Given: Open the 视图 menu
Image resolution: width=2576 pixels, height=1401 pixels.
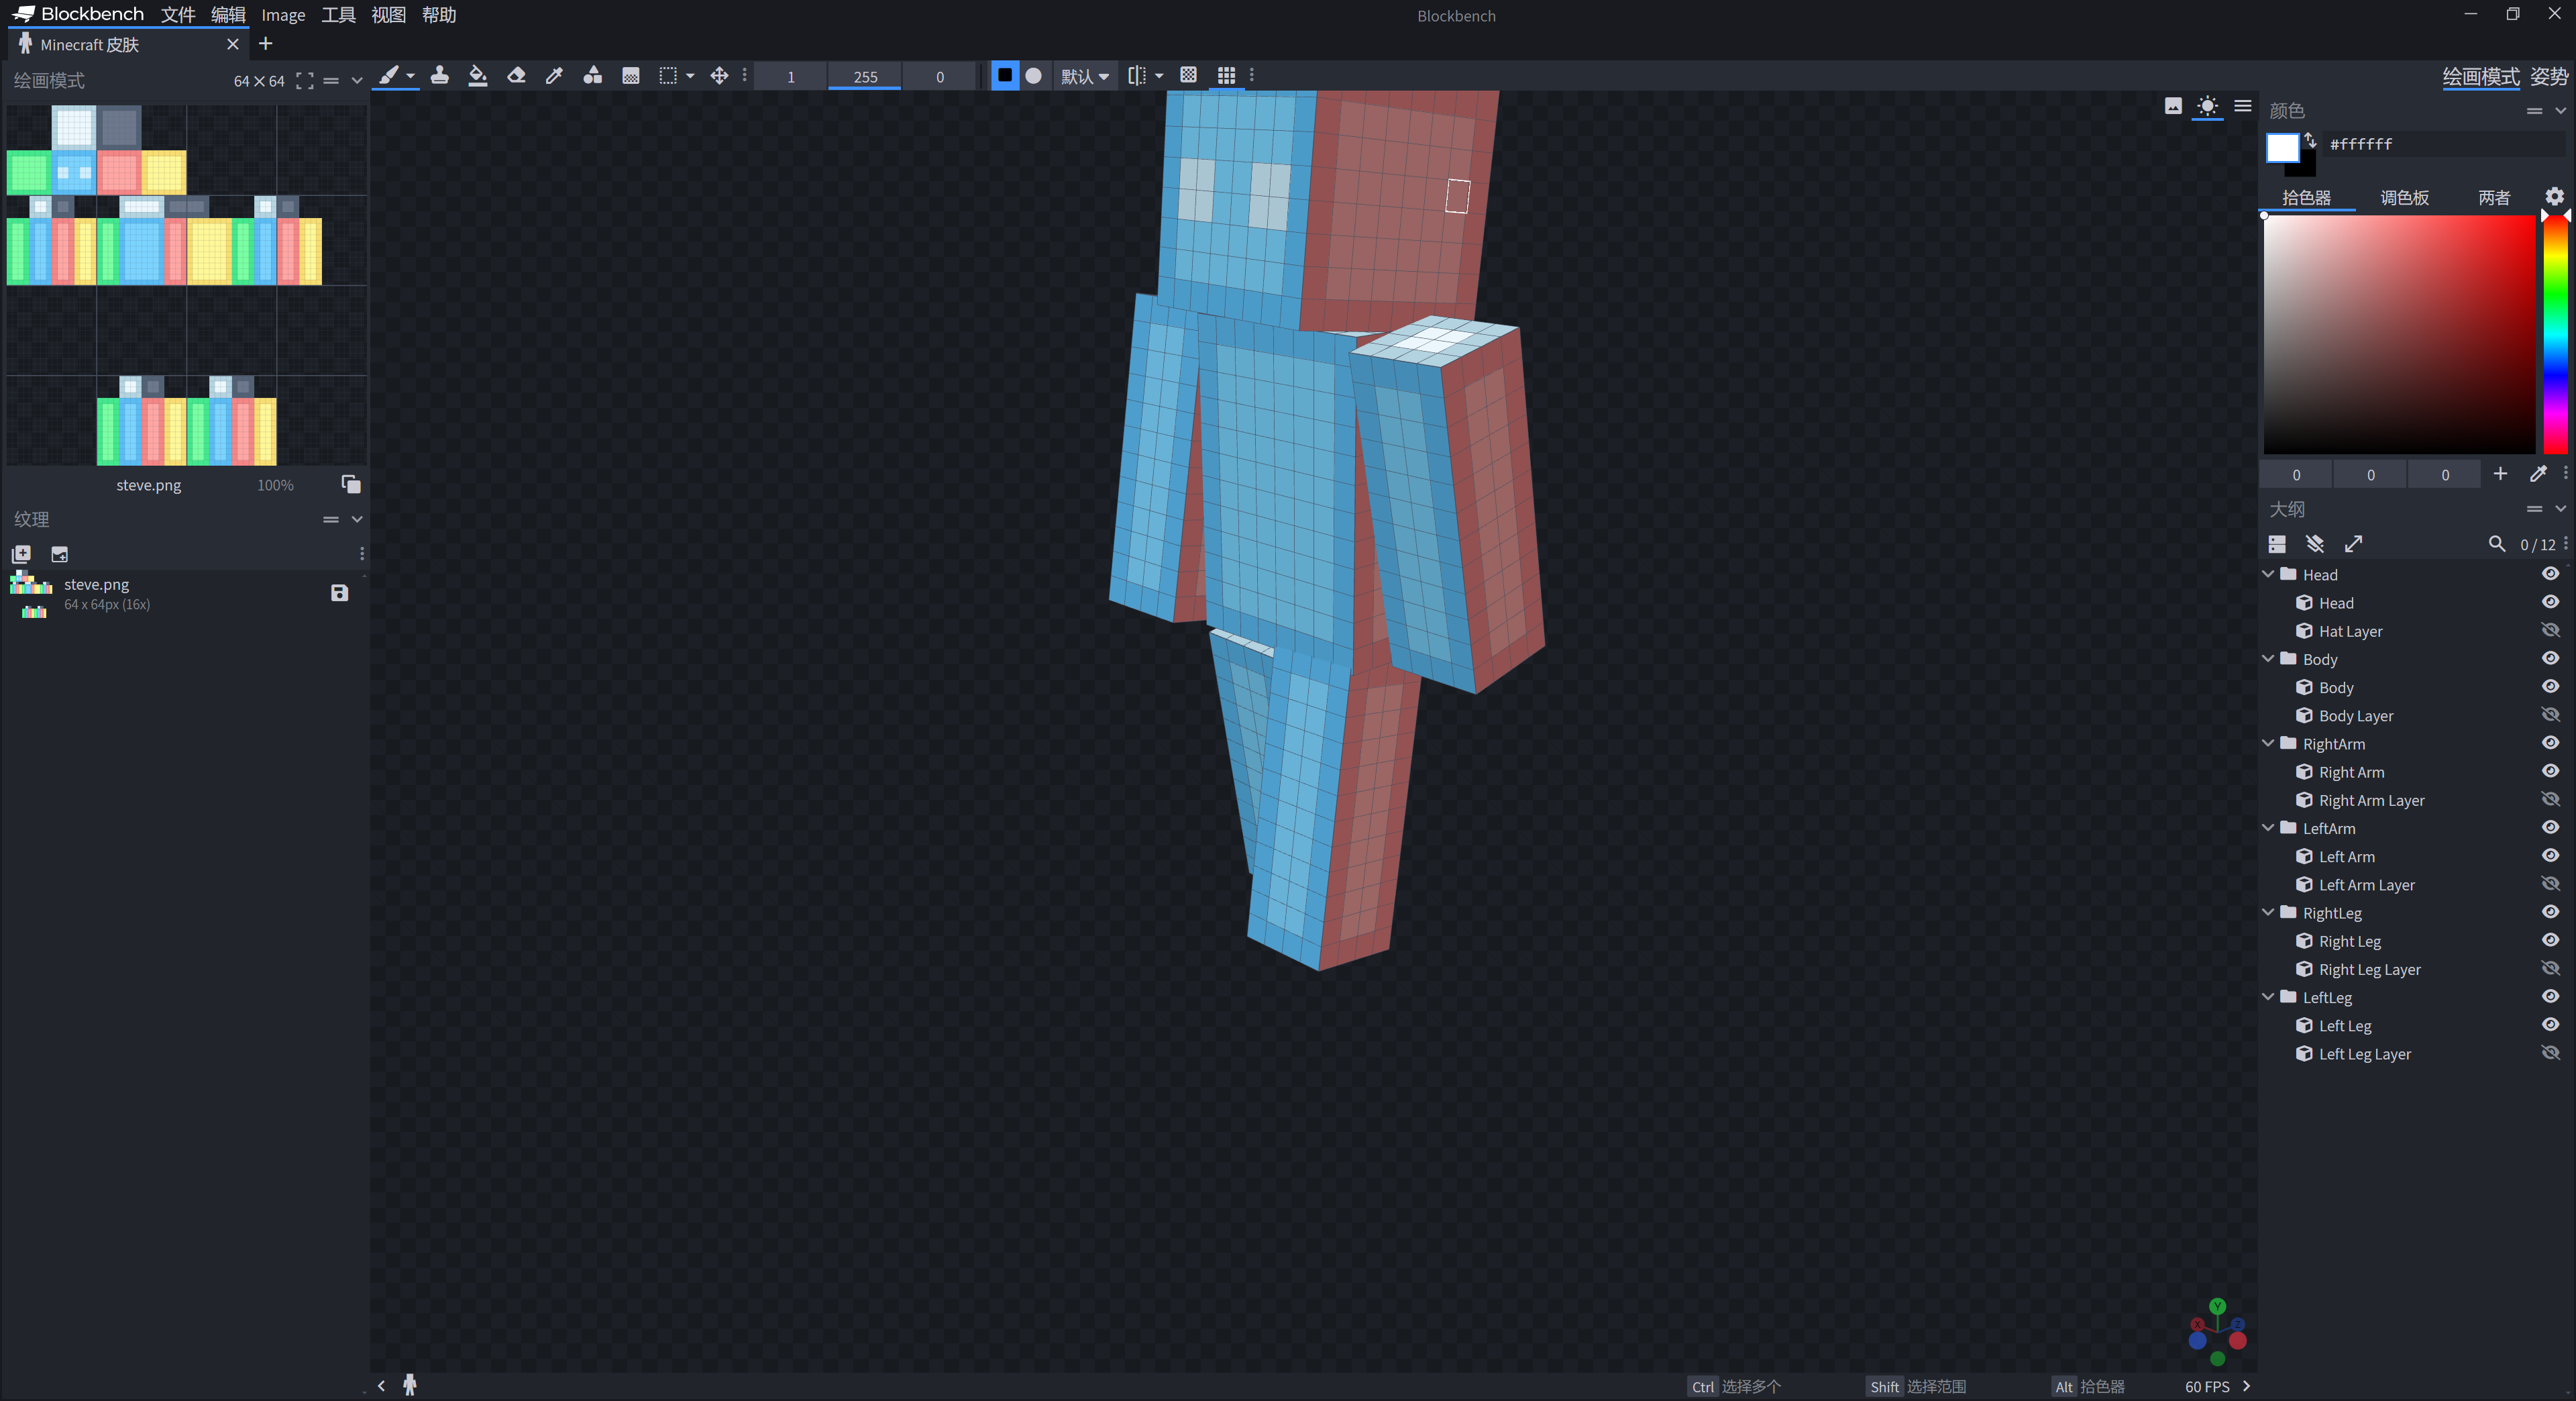Looking at the screenshot, I should (x=388, y=15).
